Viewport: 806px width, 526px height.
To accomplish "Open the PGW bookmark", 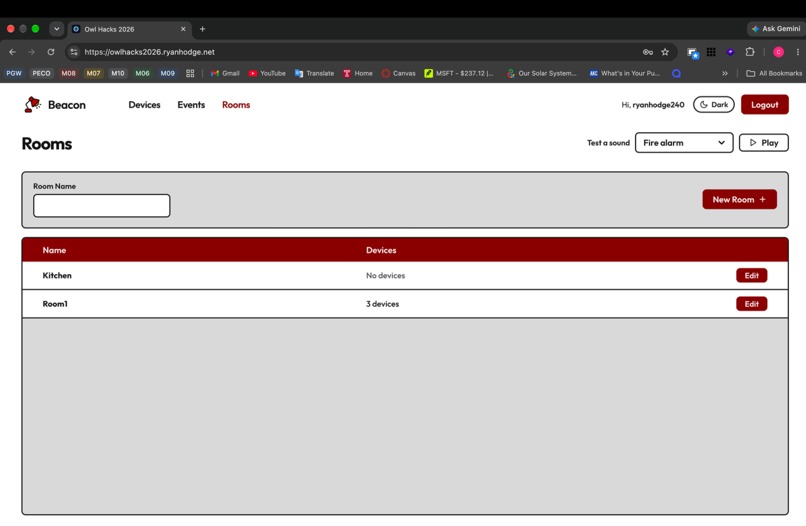I will click(x=14, y=74).
